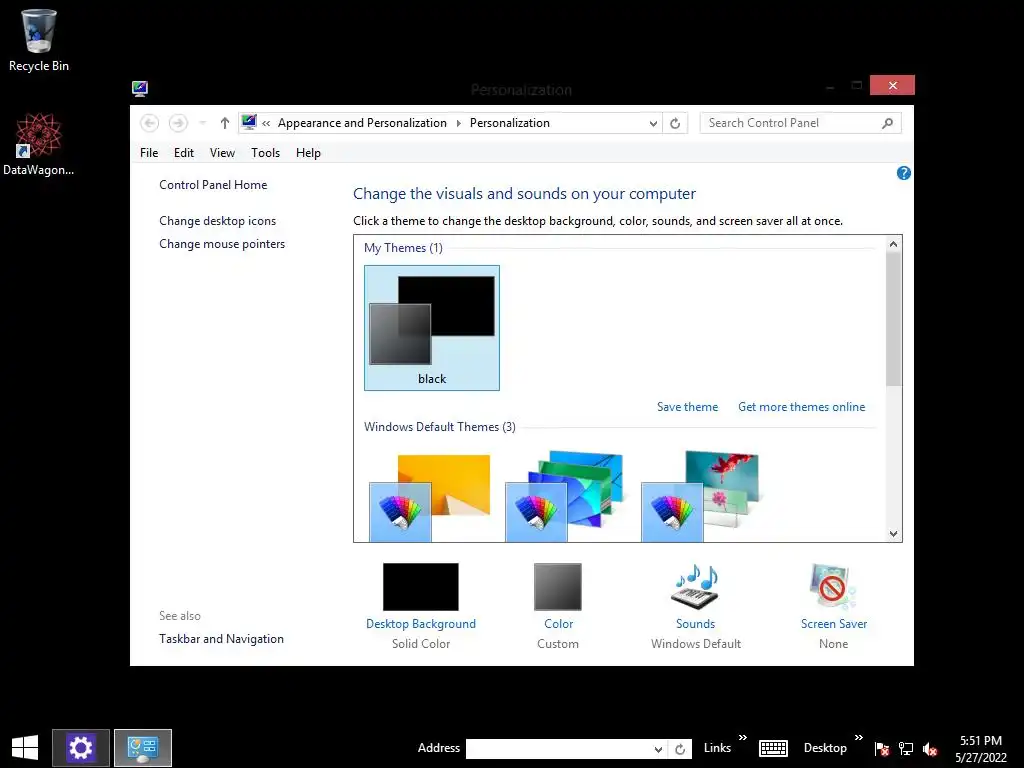Open the Tools menu
The height and width of the screenshot is (768, 1024).
(x=265, y=153)
